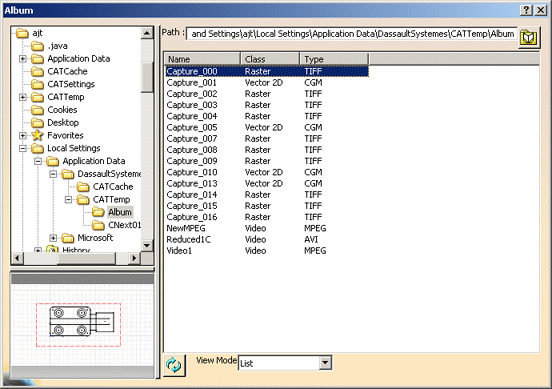Sort list by Type column header
This screenshot has height=389, width=552.
(334, 59)
